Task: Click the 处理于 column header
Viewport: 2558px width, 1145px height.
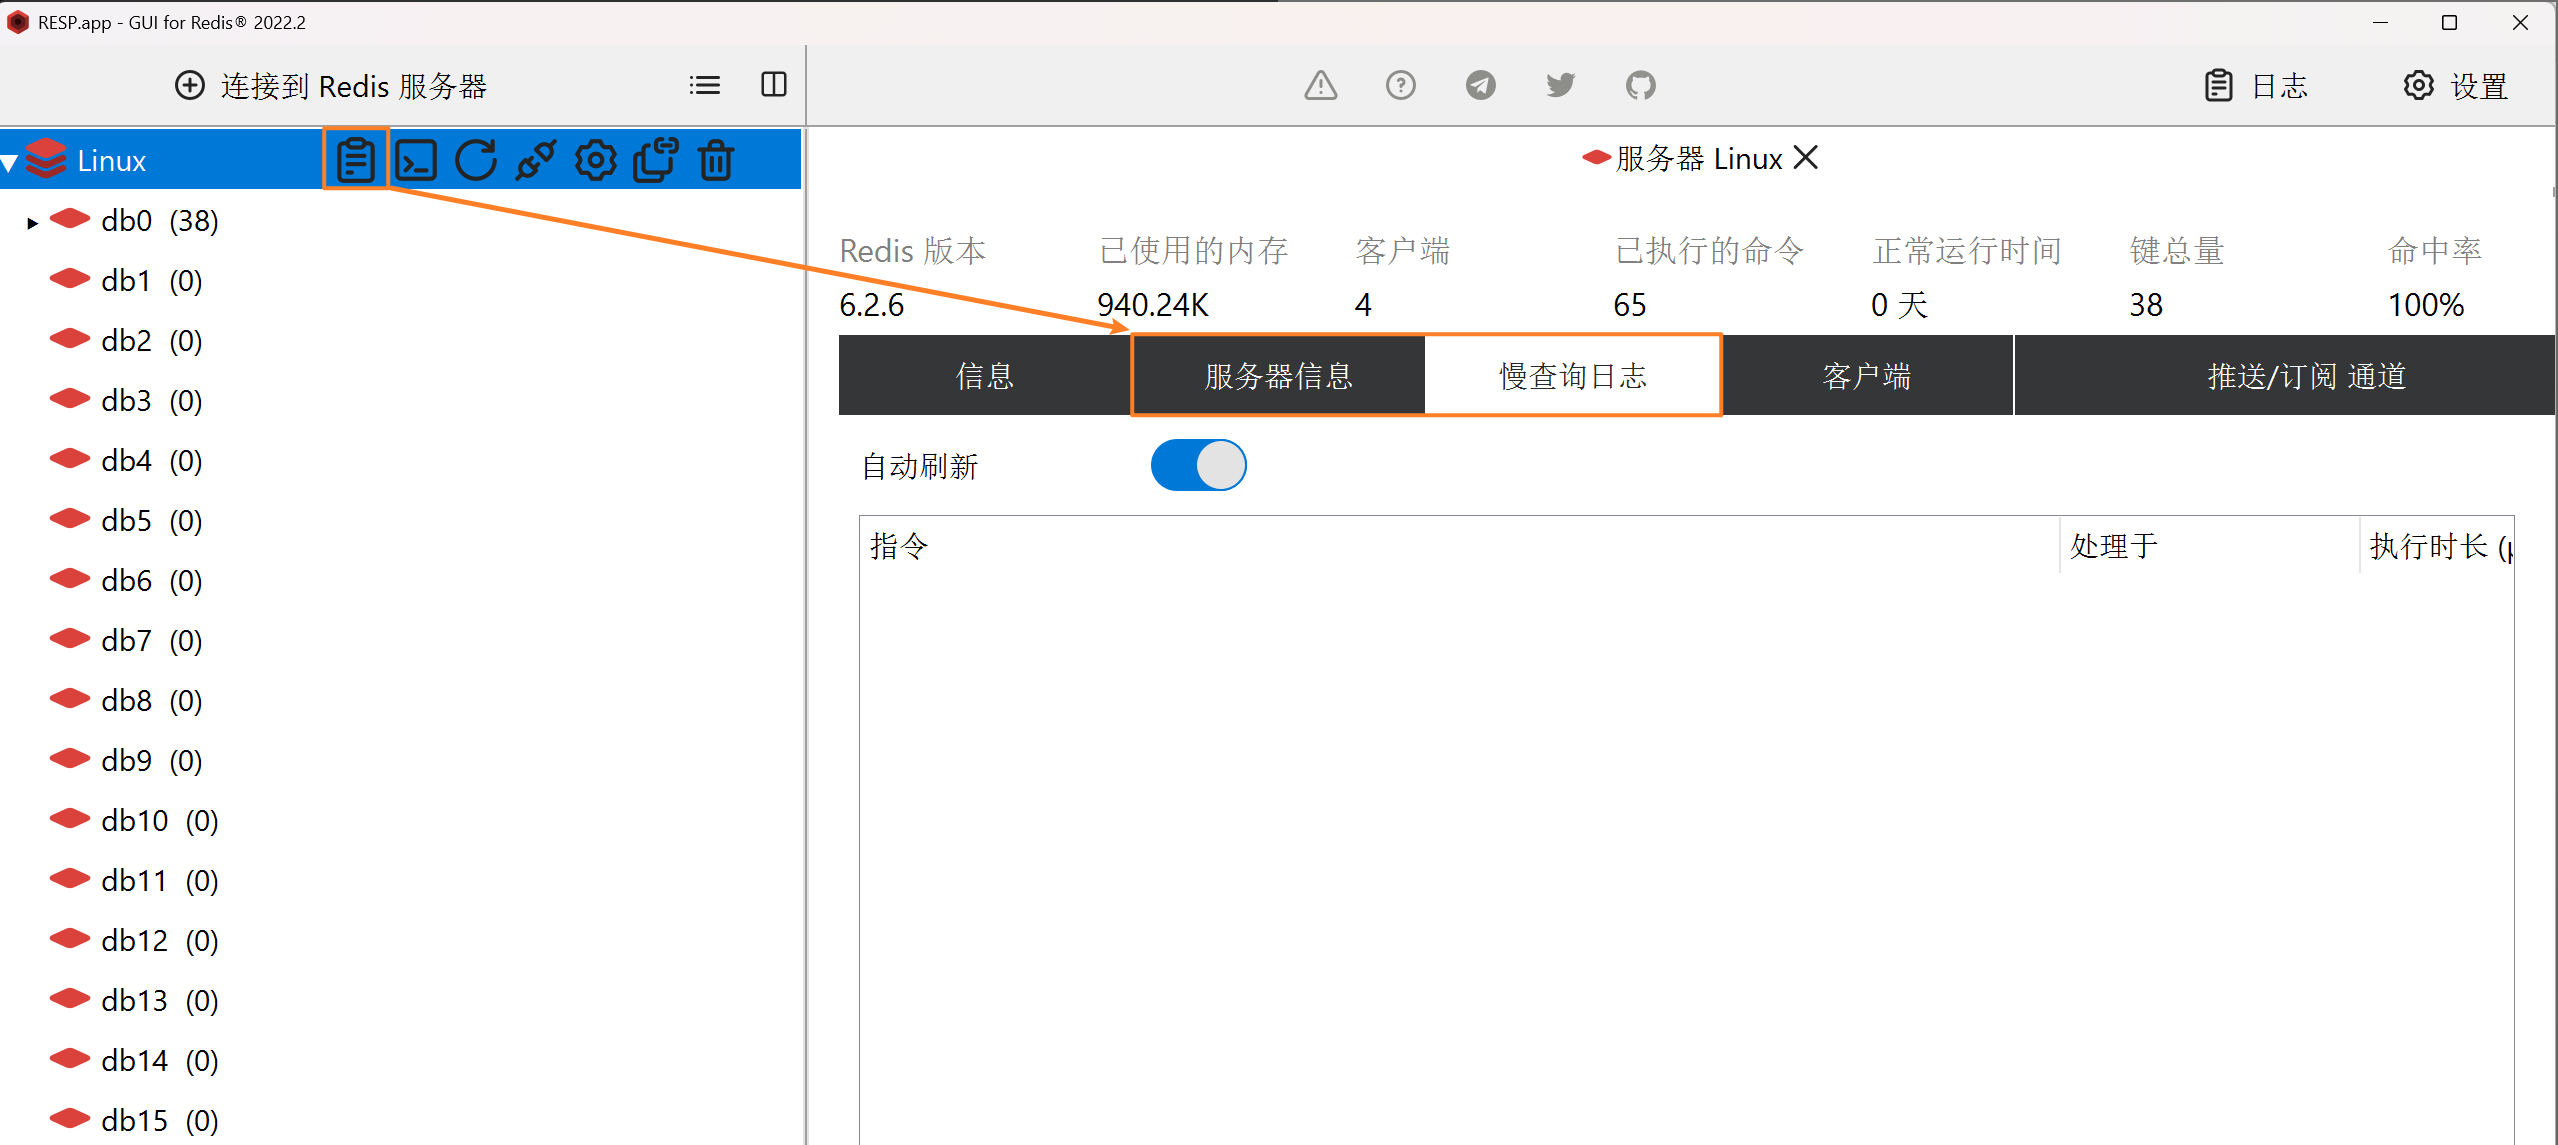Action: pos(2209,546)
